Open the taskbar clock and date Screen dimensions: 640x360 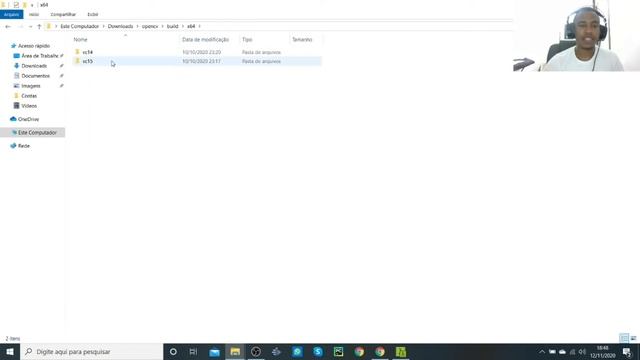[x=602, y=352]
